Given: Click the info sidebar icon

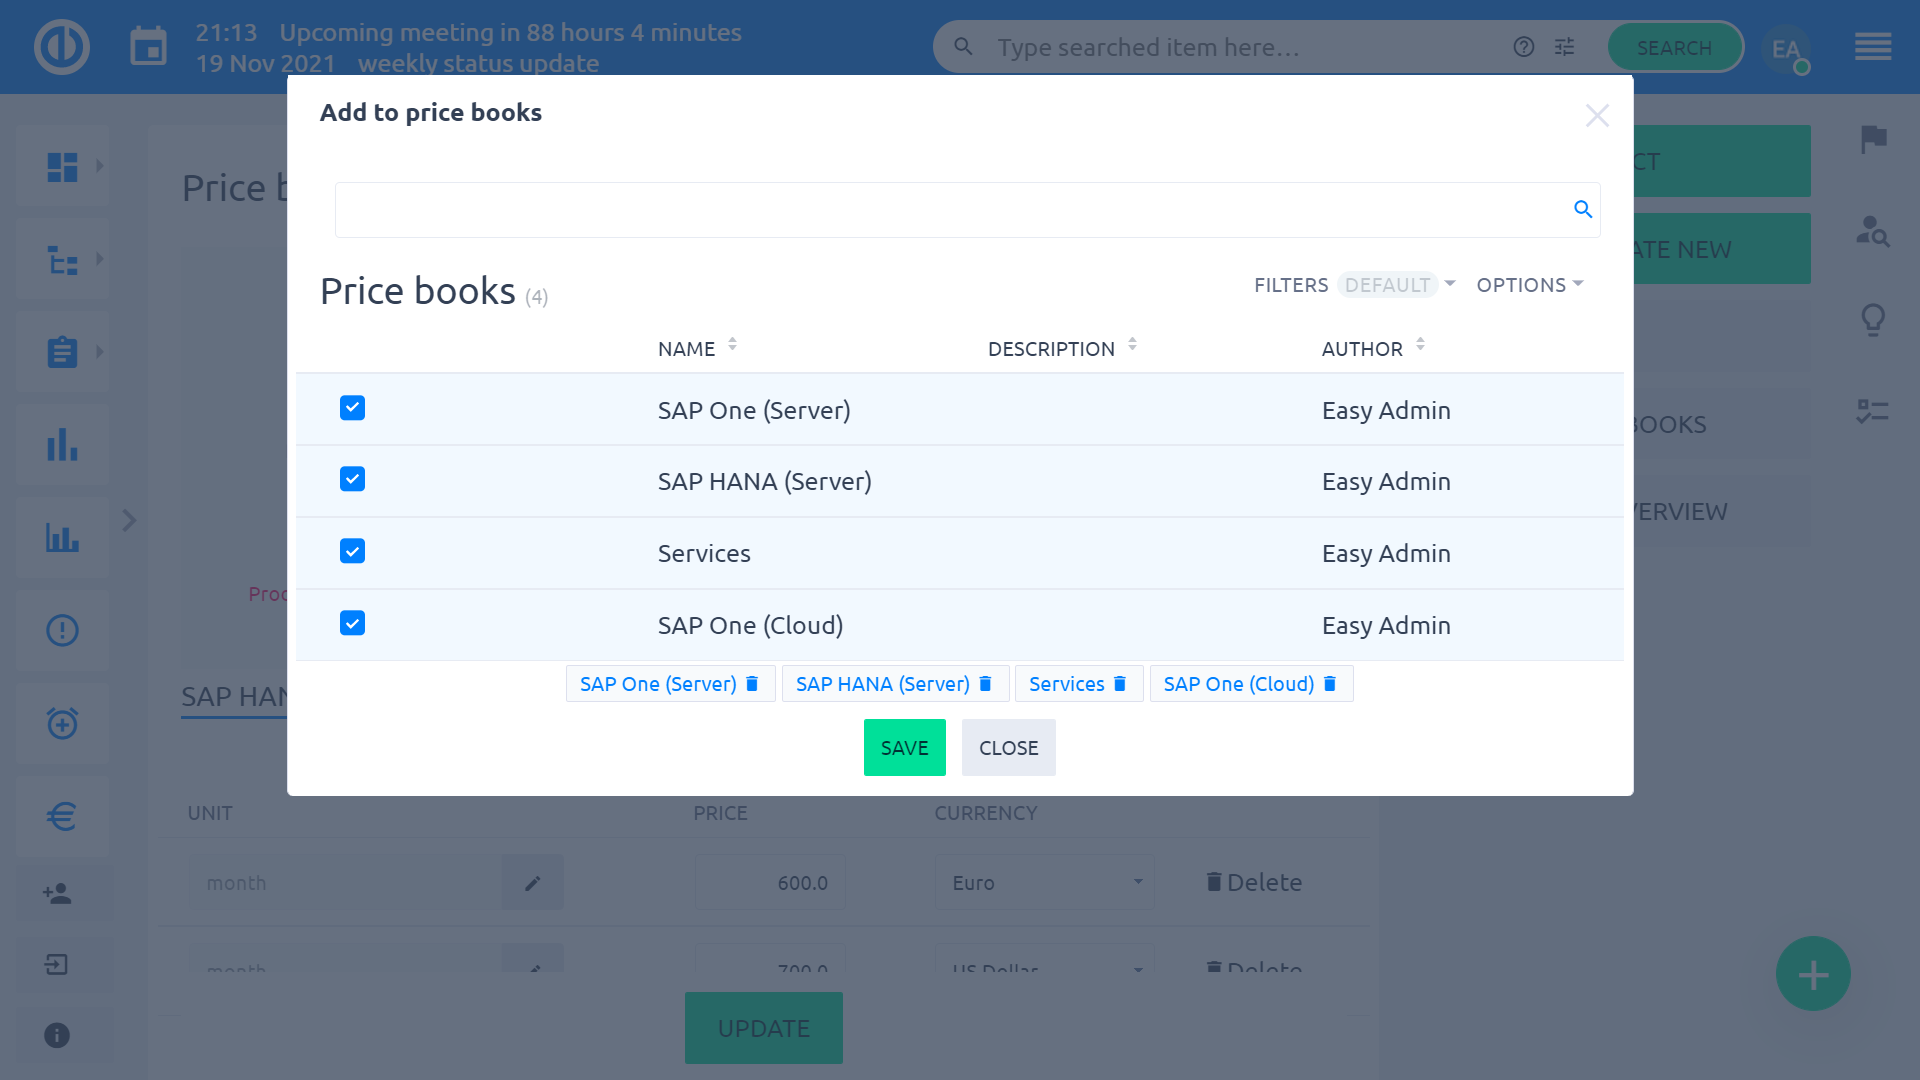Looking at the screenshot, I should pos(57,1035).
